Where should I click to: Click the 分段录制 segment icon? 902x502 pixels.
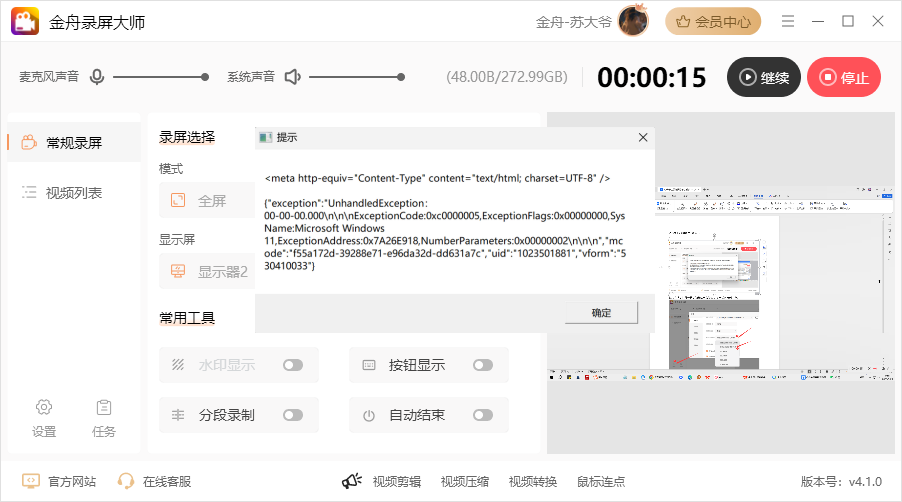(x=178, y=415)
